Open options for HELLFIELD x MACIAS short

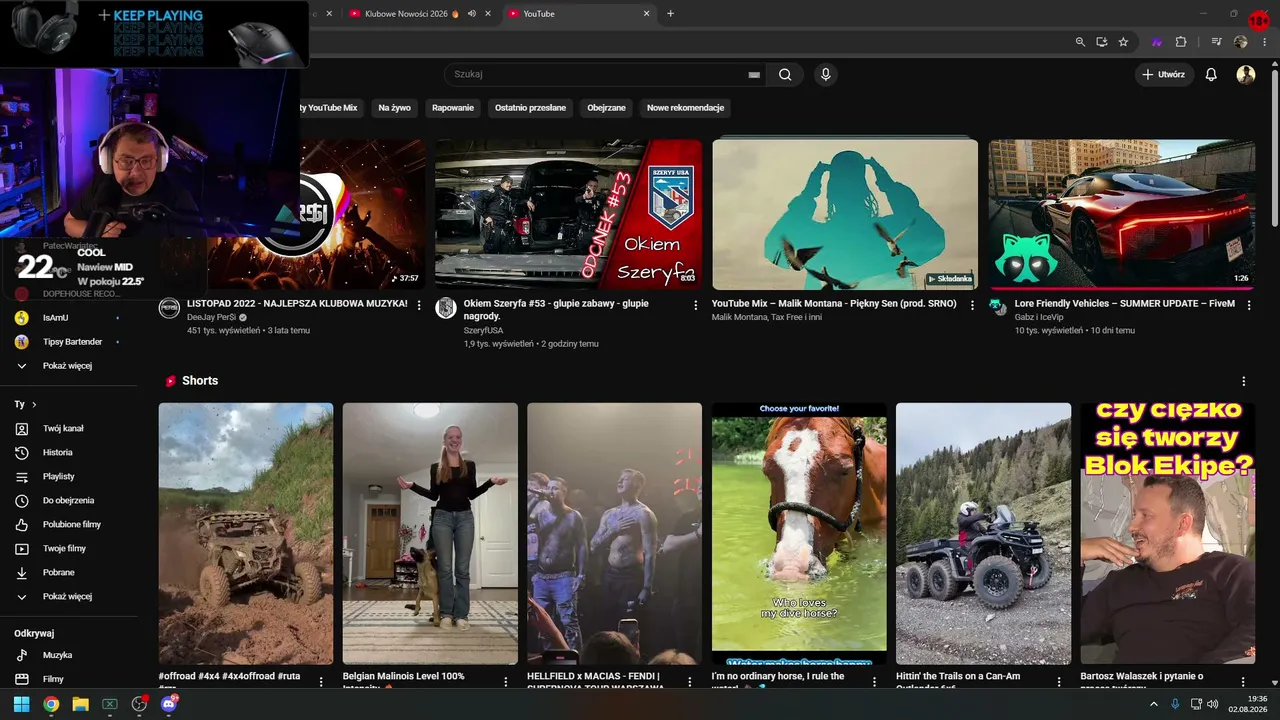[690, 681]
